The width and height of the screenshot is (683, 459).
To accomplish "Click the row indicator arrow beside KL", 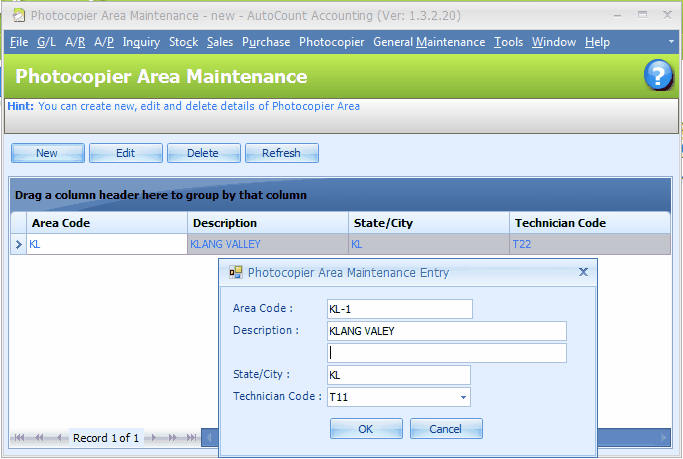I will click(18, 244).
